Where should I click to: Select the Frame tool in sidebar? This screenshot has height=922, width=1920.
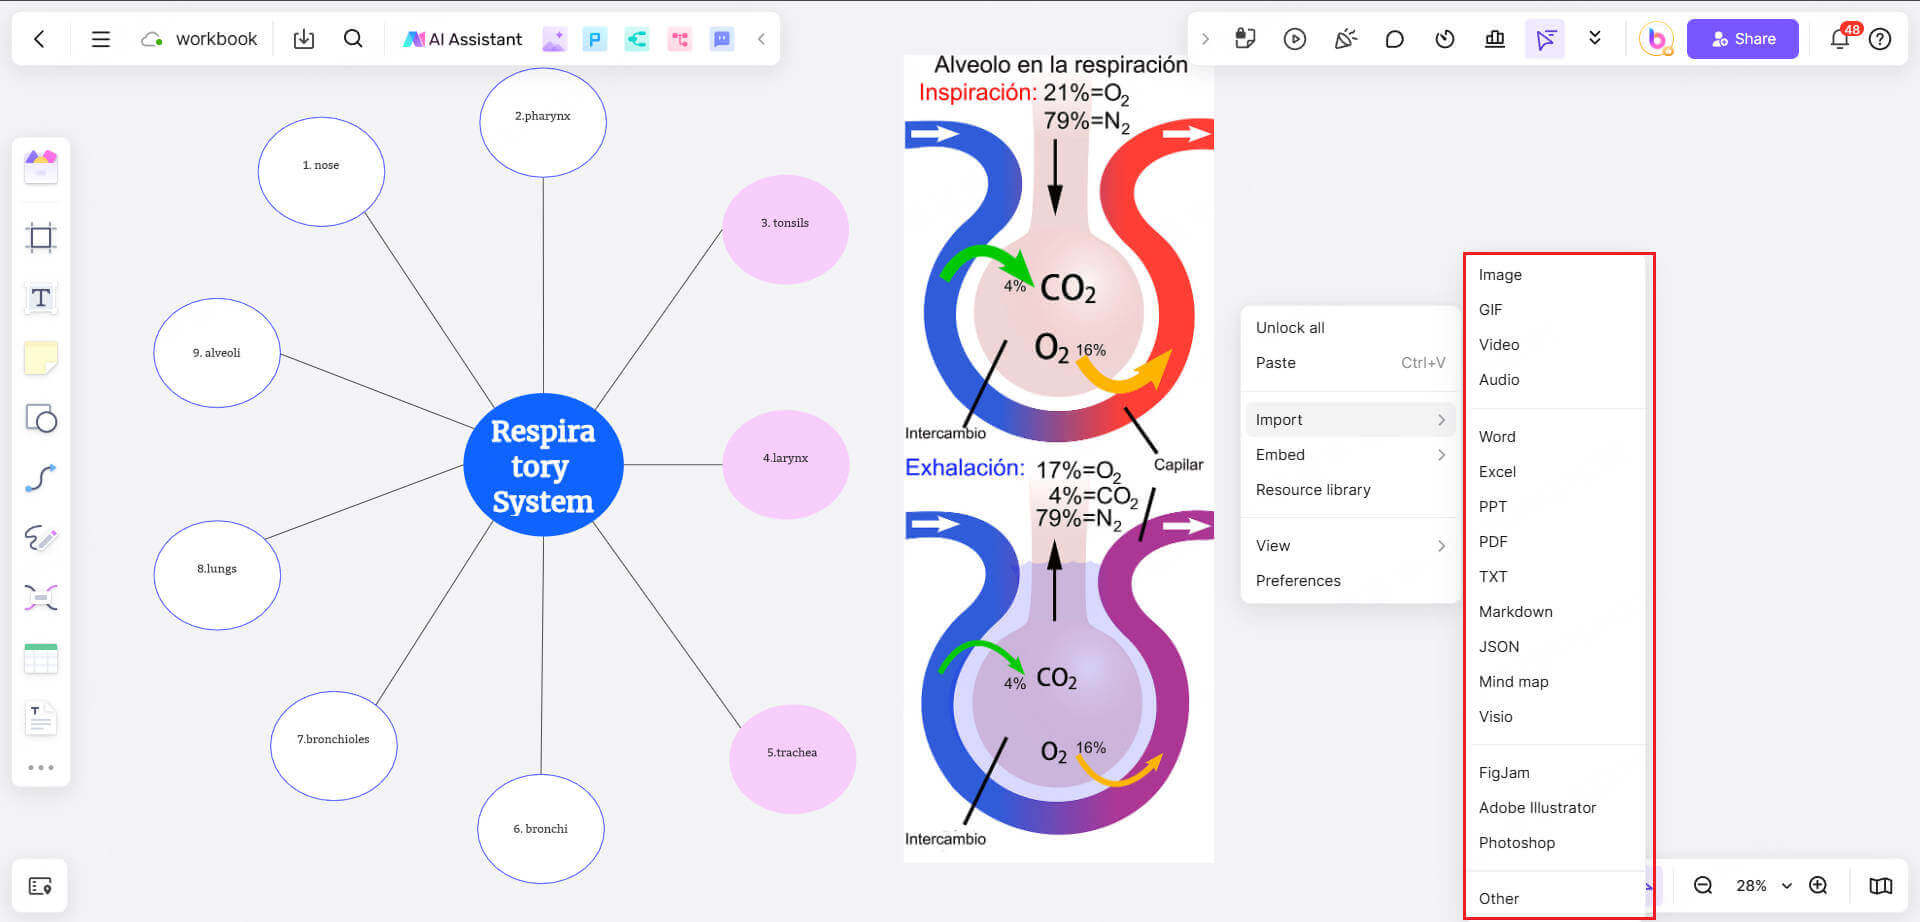41,238
